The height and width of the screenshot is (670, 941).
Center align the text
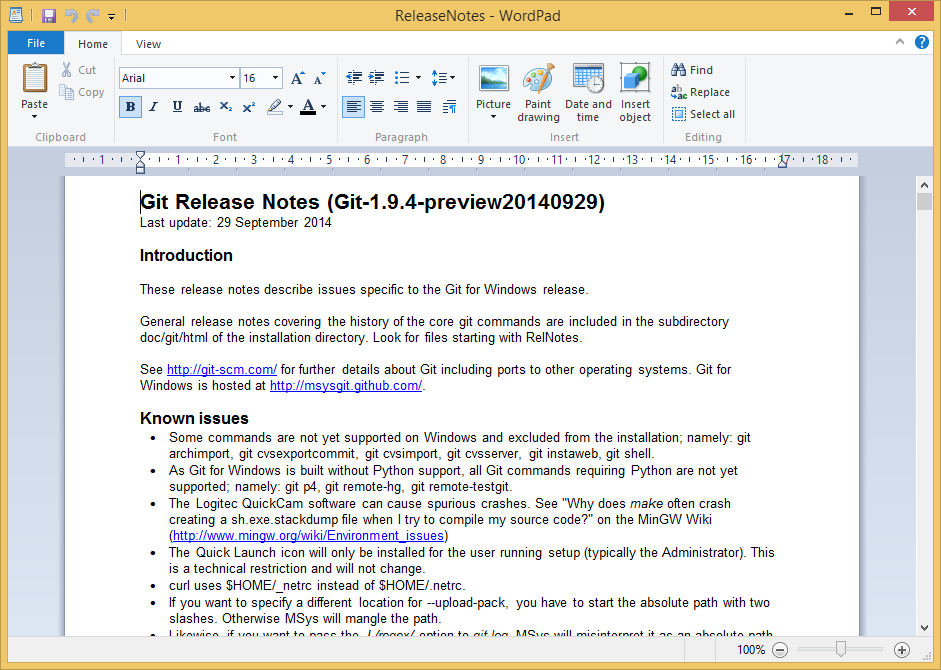pyautogui.click(x=377, y=107)
